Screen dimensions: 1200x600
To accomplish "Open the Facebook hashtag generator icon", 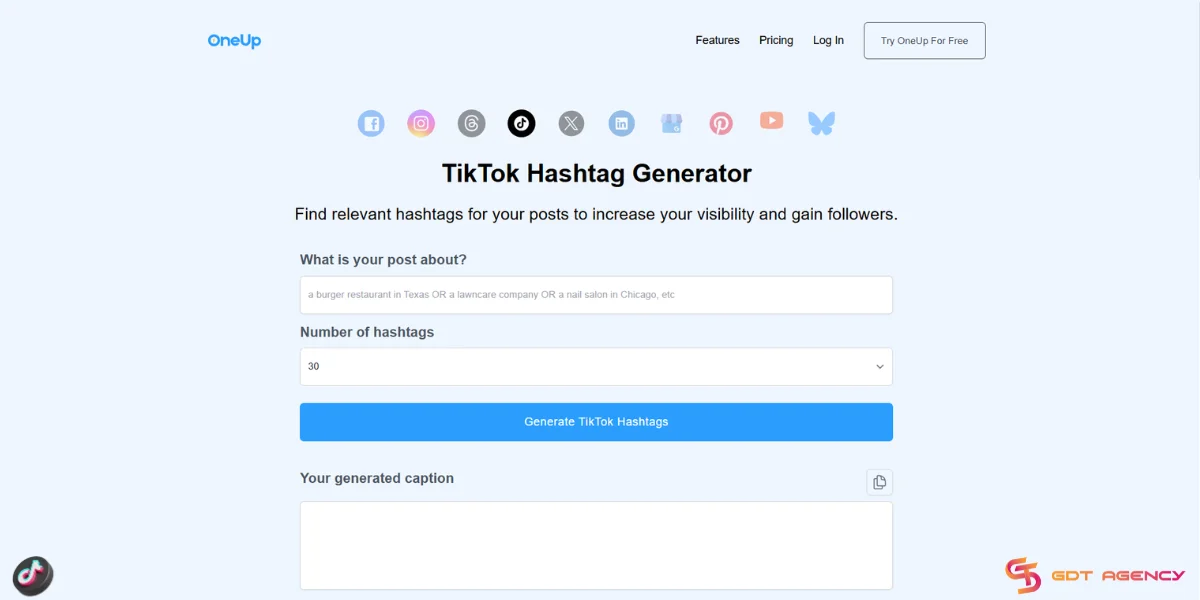I will (371, 124).
